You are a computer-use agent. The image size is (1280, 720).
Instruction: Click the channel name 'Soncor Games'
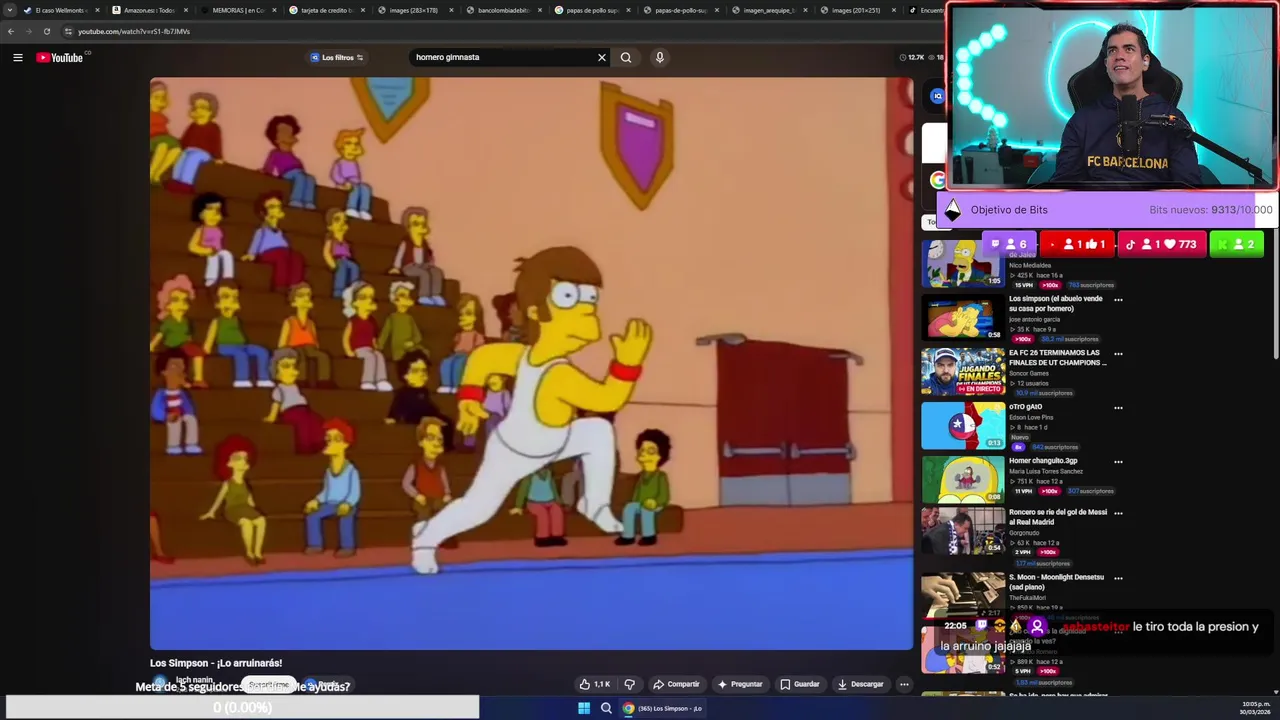click(1029, 374)
